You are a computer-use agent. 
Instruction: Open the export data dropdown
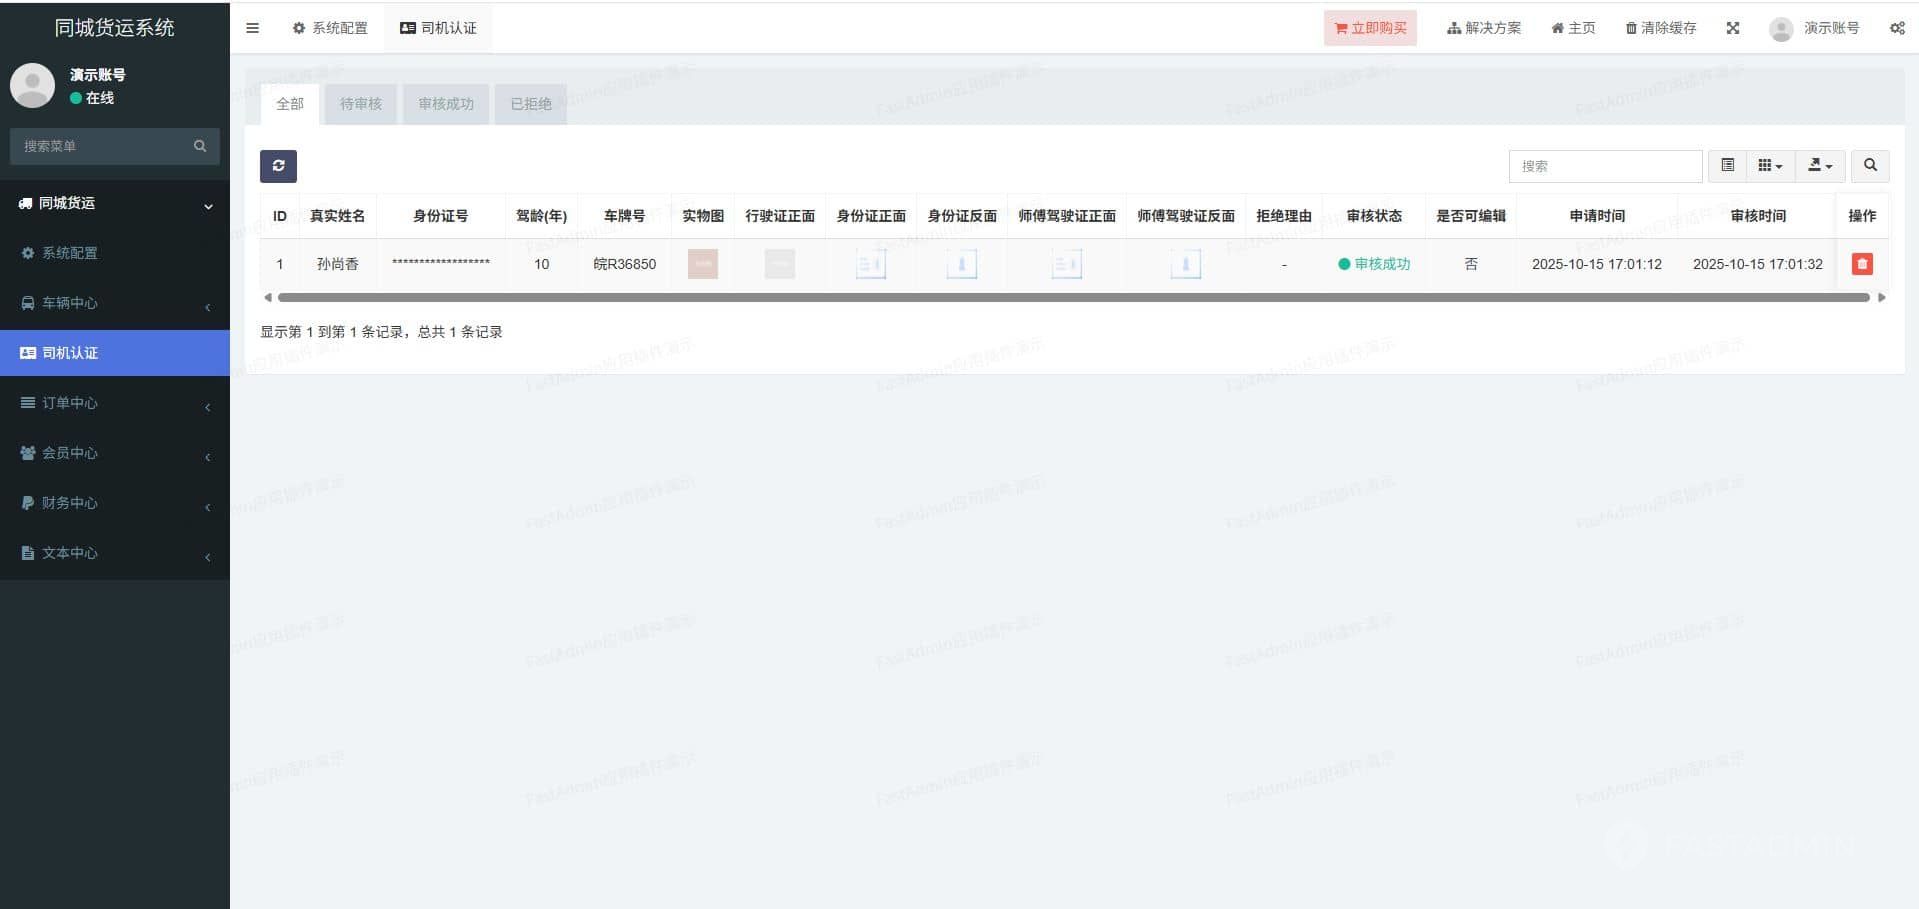pyautogui.click(x=1820, y=166)
